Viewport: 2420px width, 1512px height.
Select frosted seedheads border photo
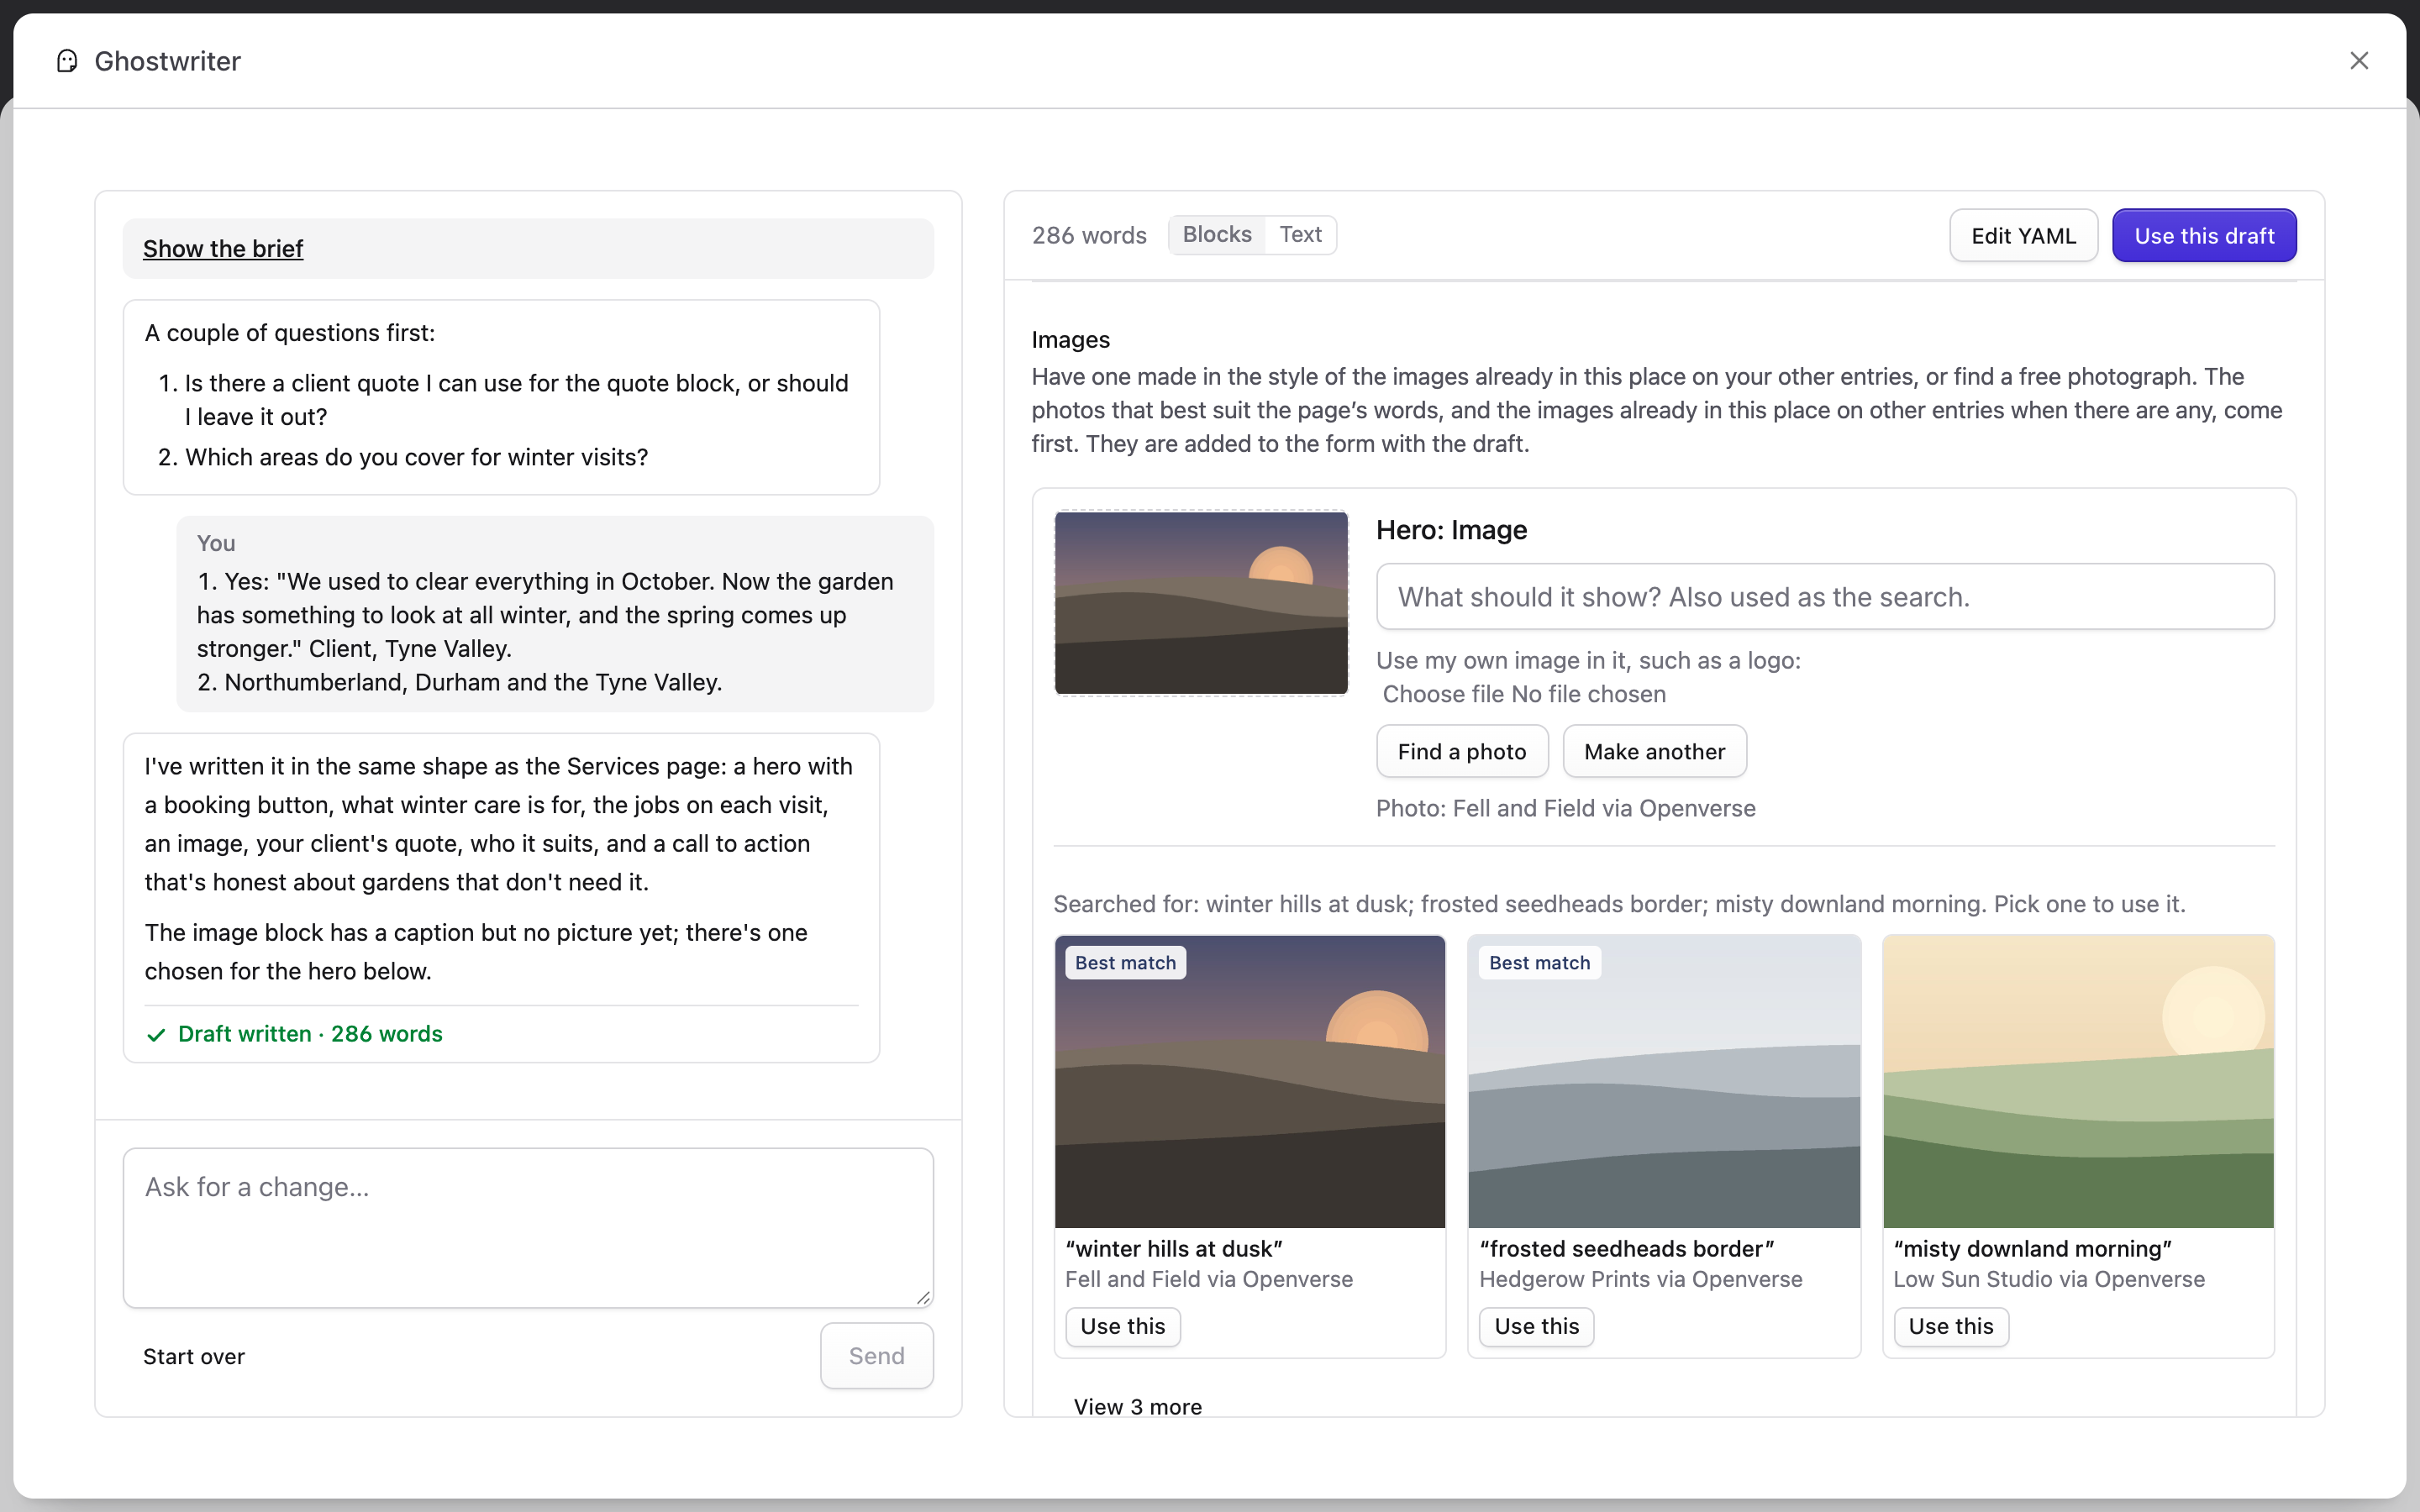1664,1082
